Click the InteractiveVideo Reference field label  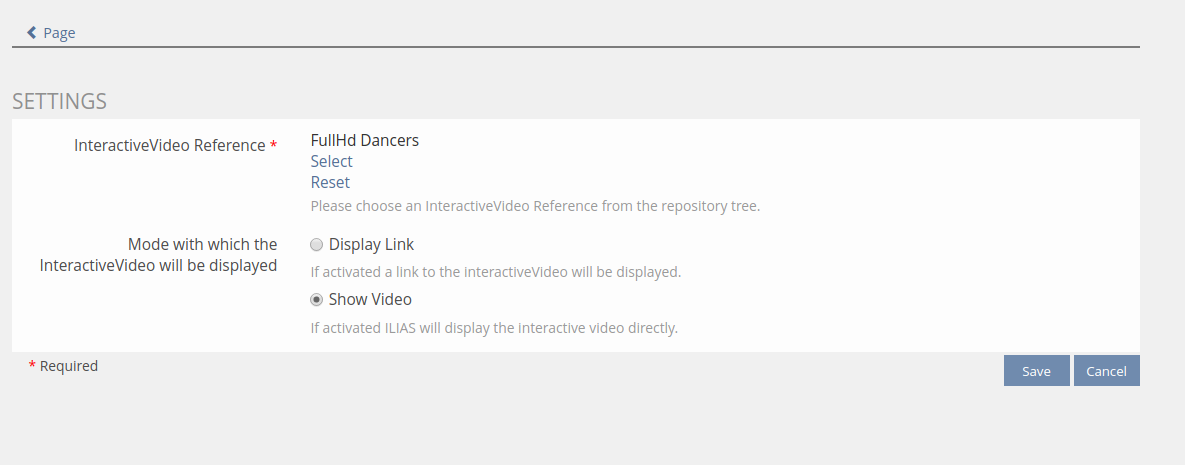click(x=169, y=146)
